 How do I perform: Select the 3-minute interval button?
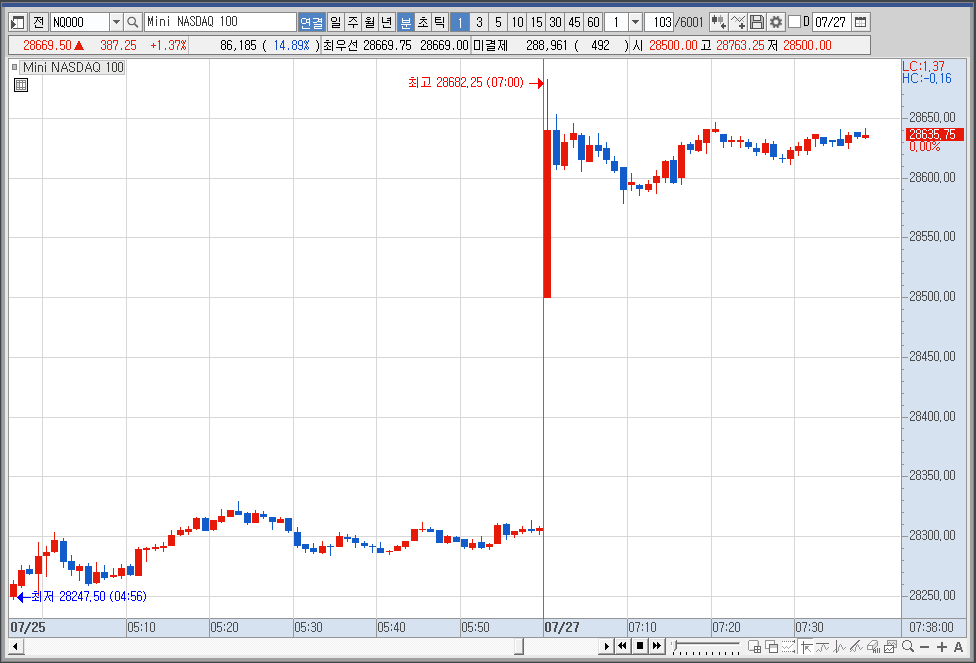(x=479, y=22)
